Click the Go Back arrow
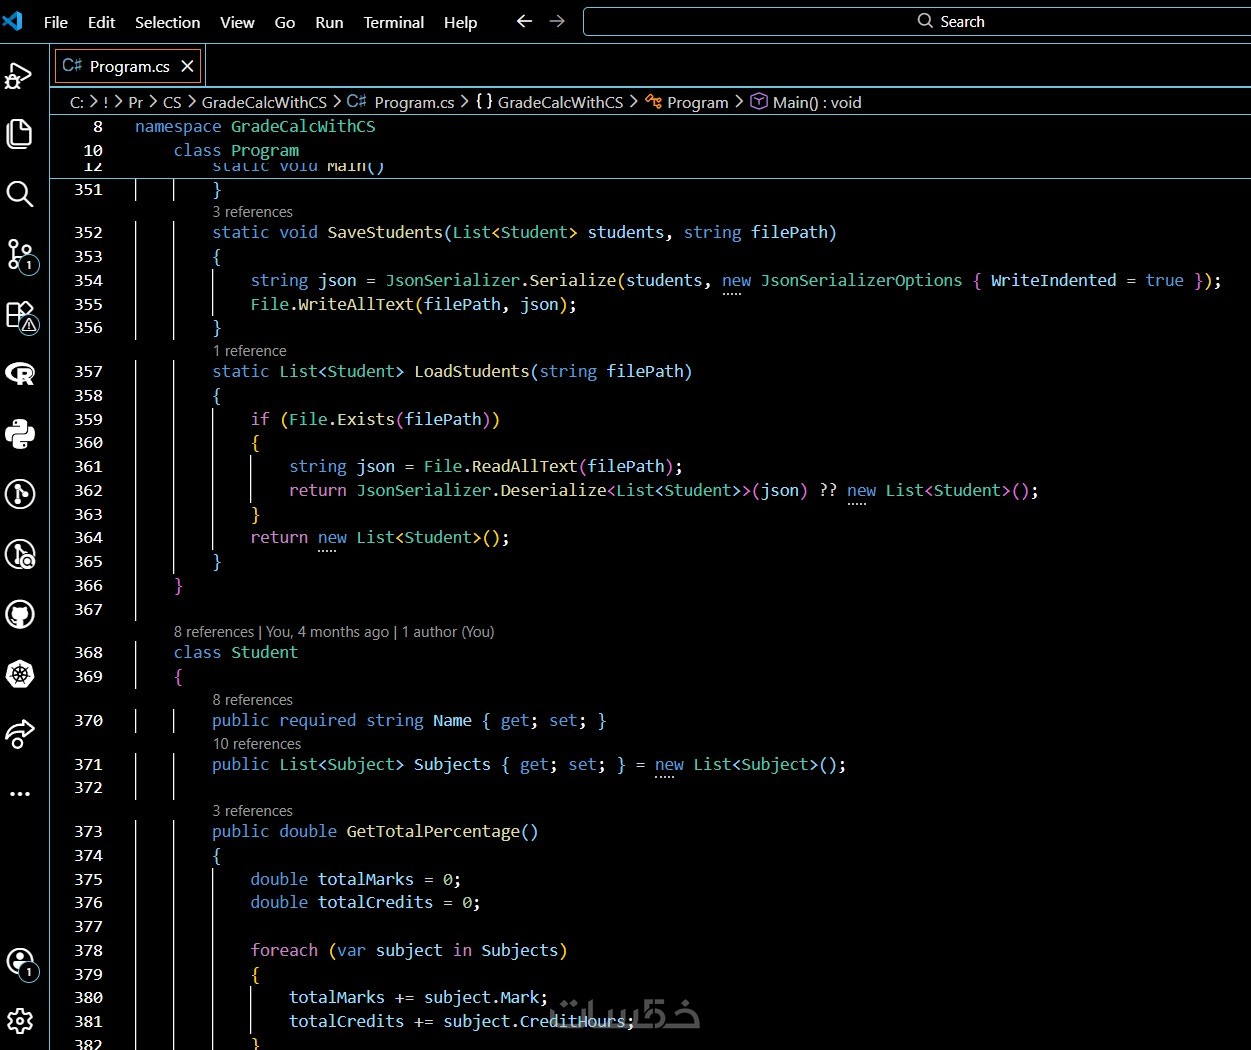1251x1050 pixels. pyautogui.click(x=524, y=21)
